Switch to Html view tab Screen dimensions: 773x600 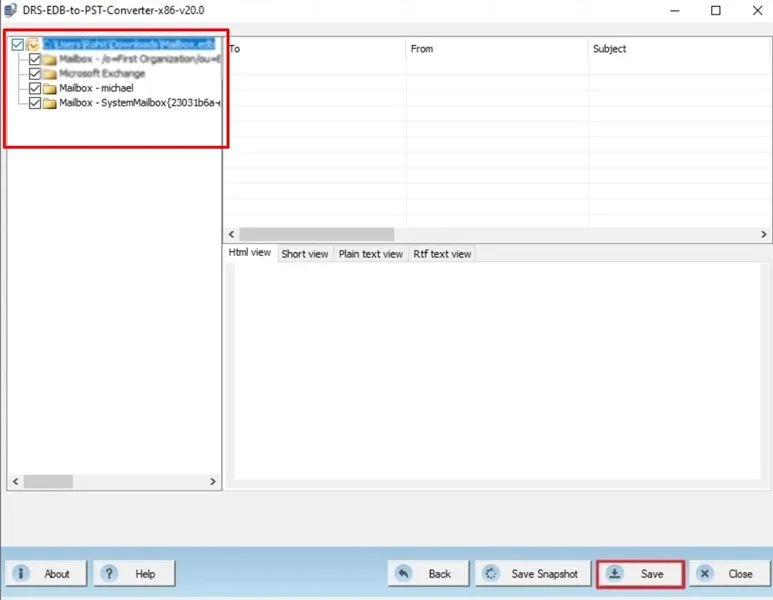click(250, 252)
